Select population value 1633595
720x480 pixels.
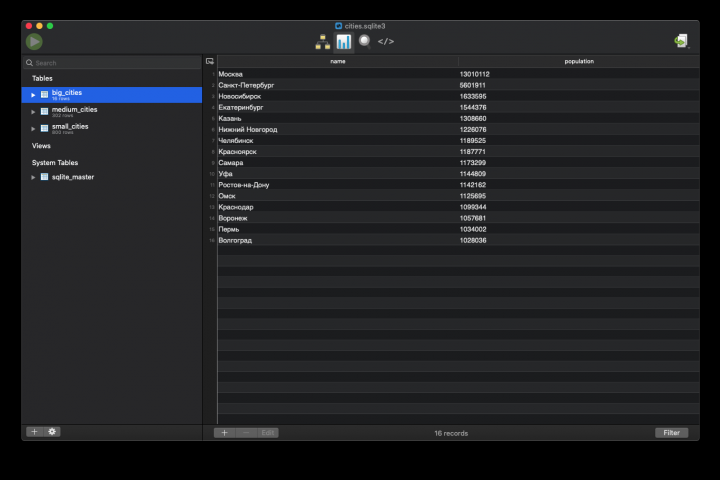473,96
